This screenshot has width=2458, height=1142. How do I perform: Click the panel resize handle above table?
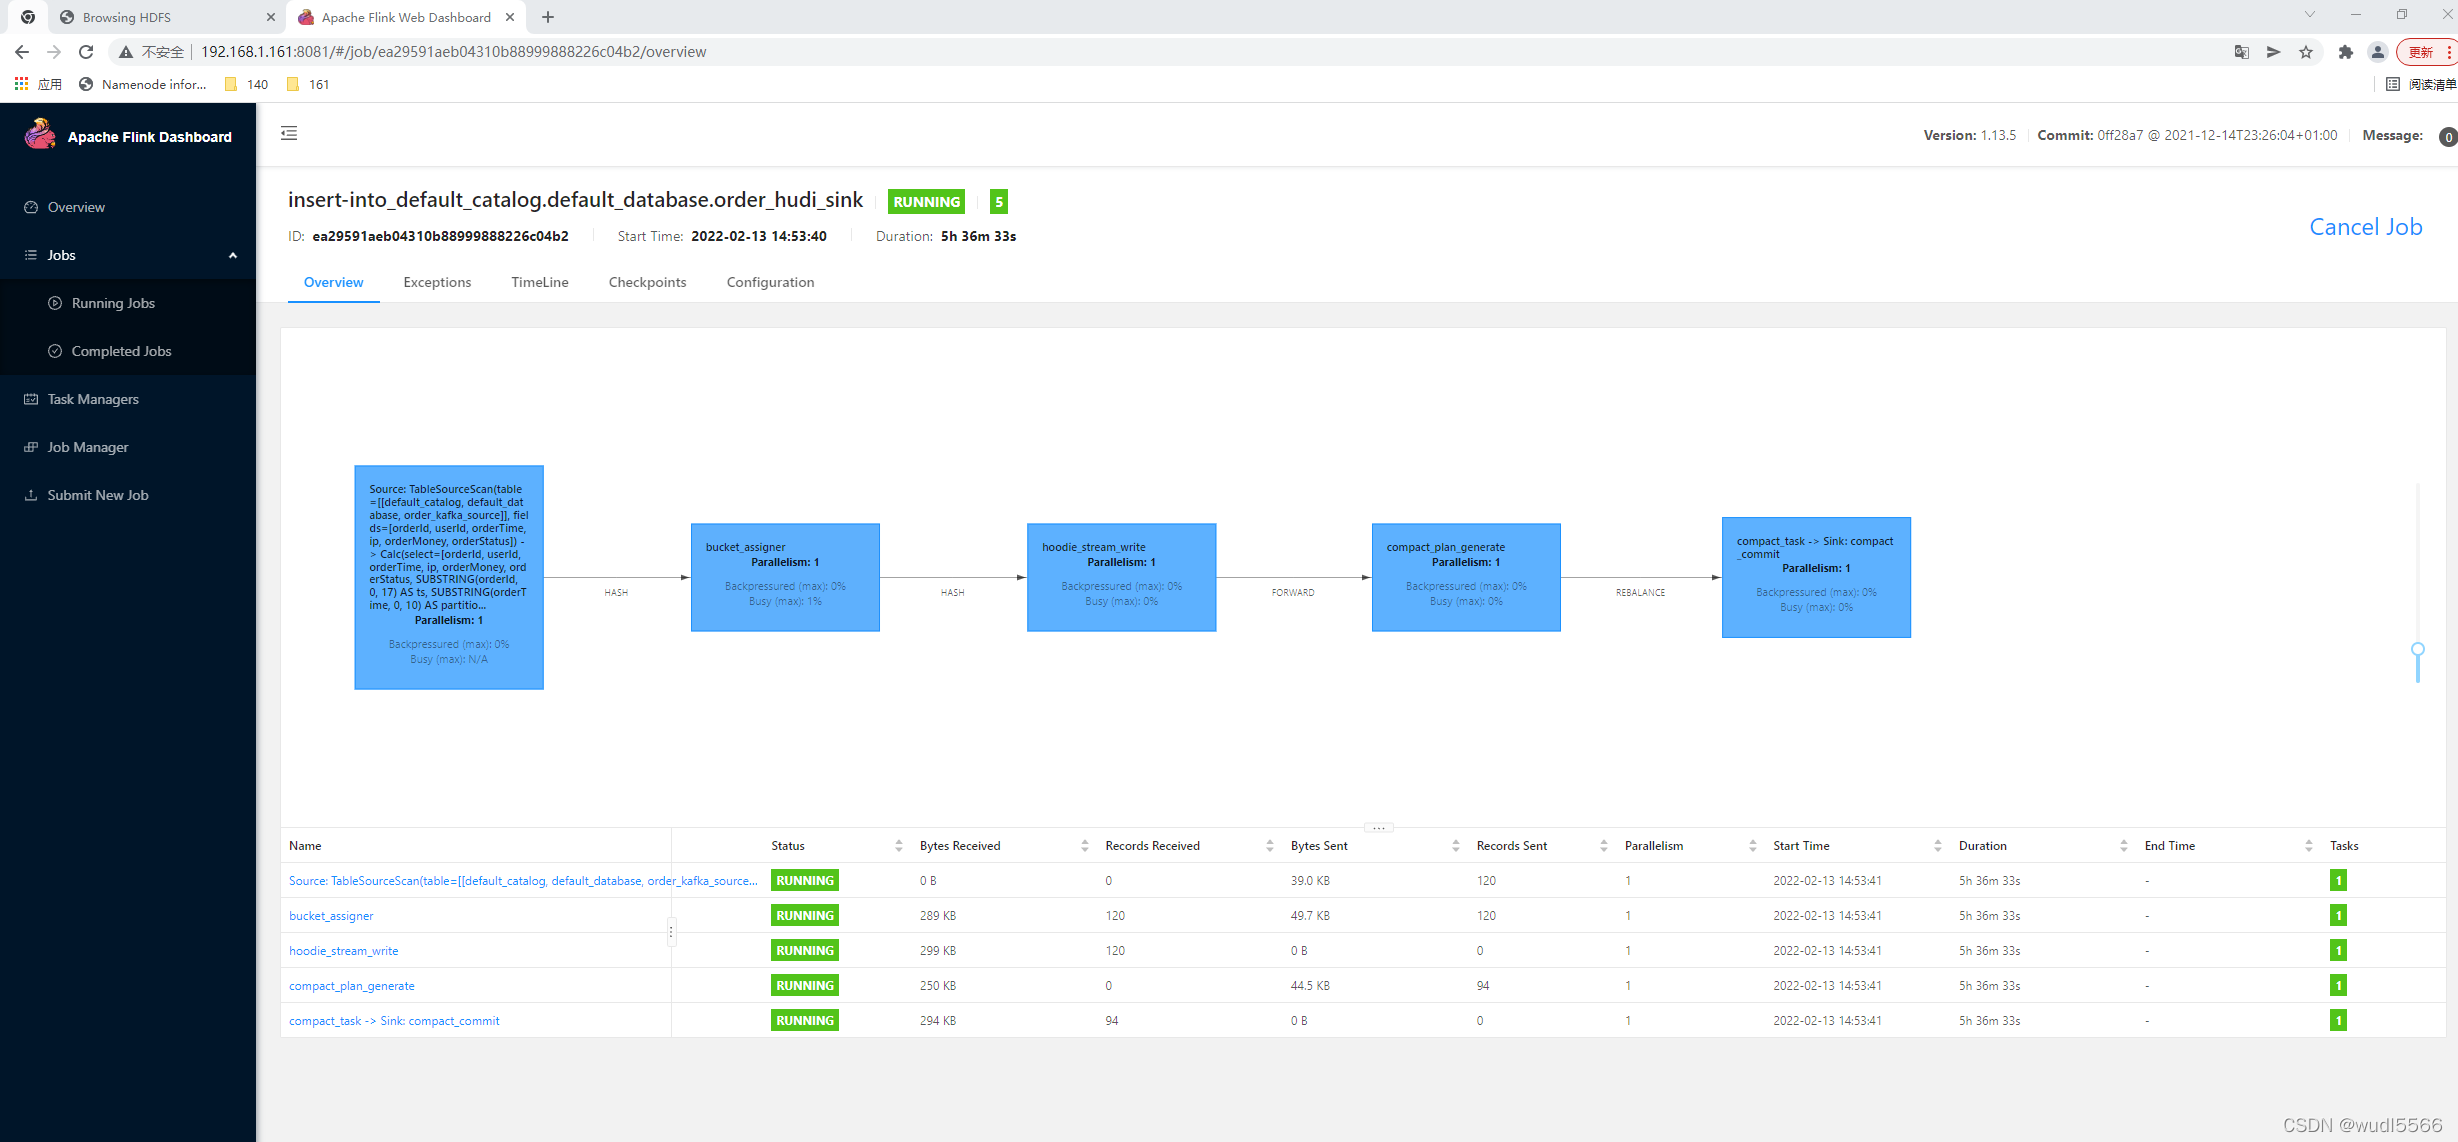(1378, 828)
